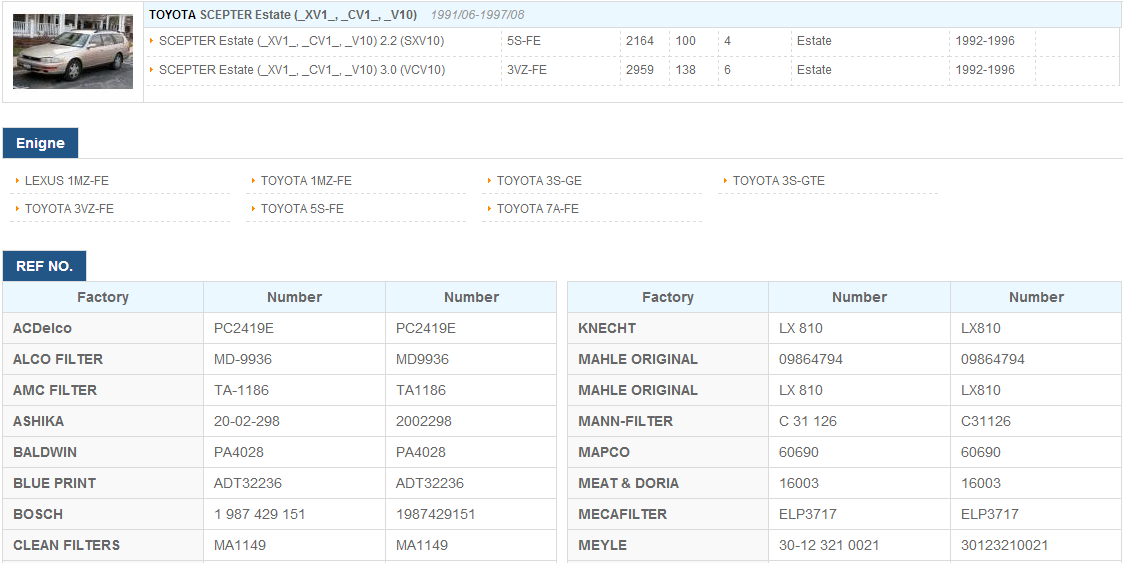Open the TOYOTA 3S-GE engine link
This screenshot has height=563, width=1123.
(x=539, y=181)
